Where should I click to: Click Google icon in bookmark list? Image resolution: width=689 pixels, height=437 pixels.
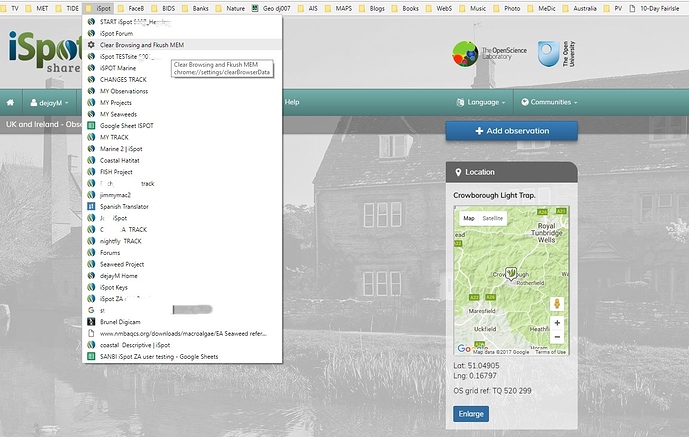91,311
